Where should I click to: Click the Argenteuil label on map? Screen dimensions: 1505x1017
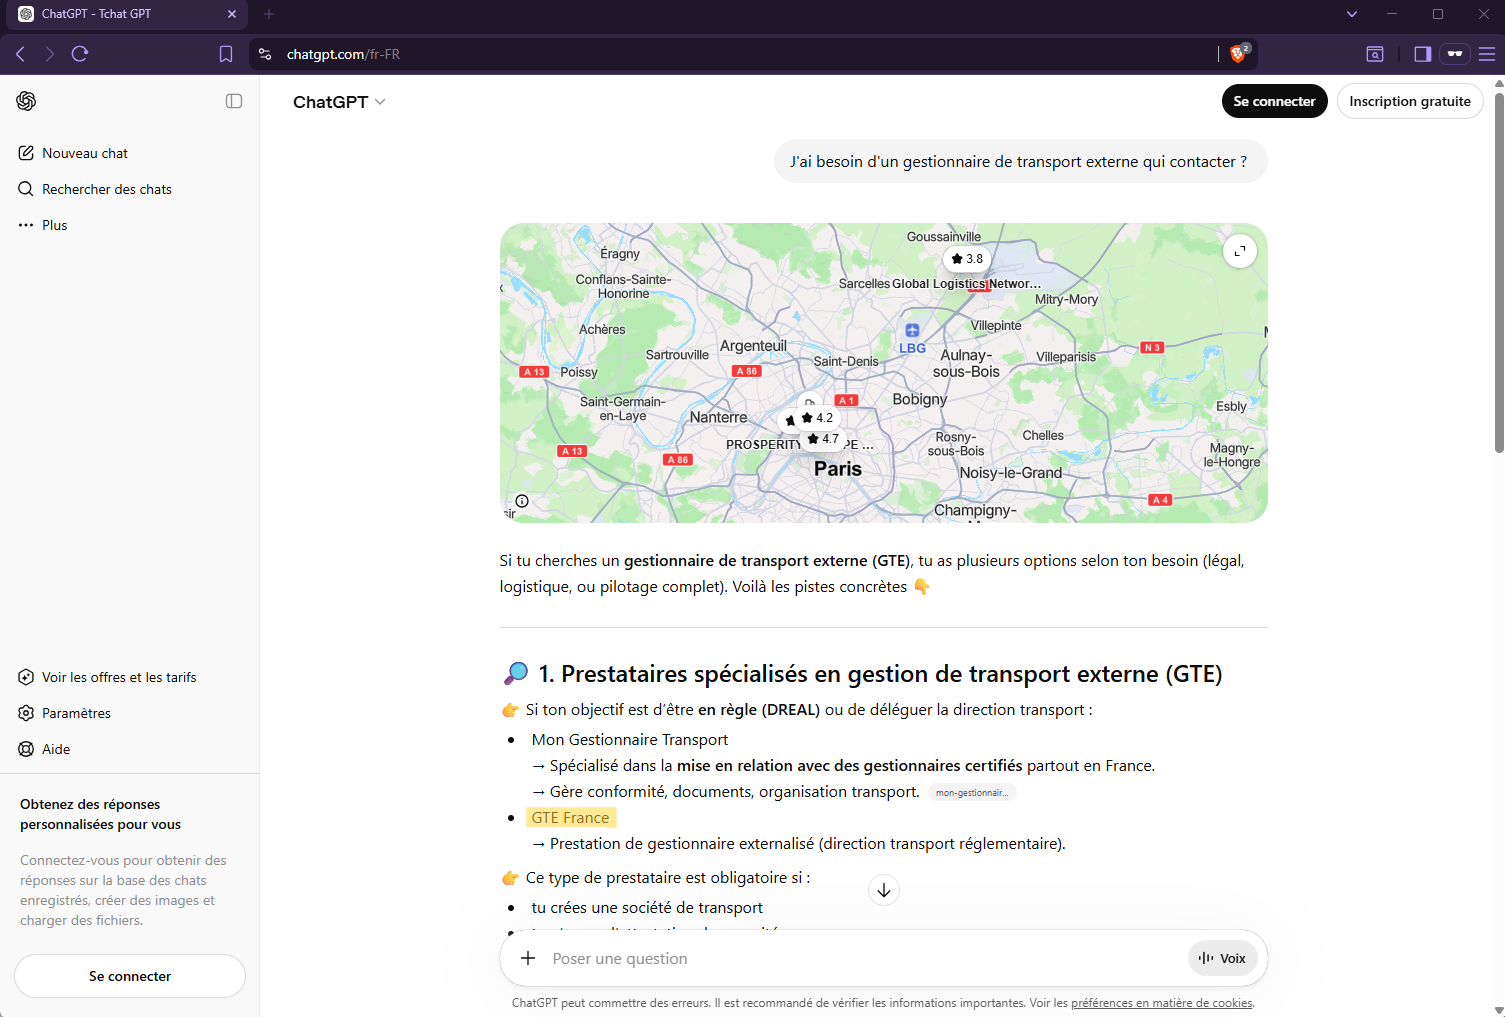click(x=753, y=346)
